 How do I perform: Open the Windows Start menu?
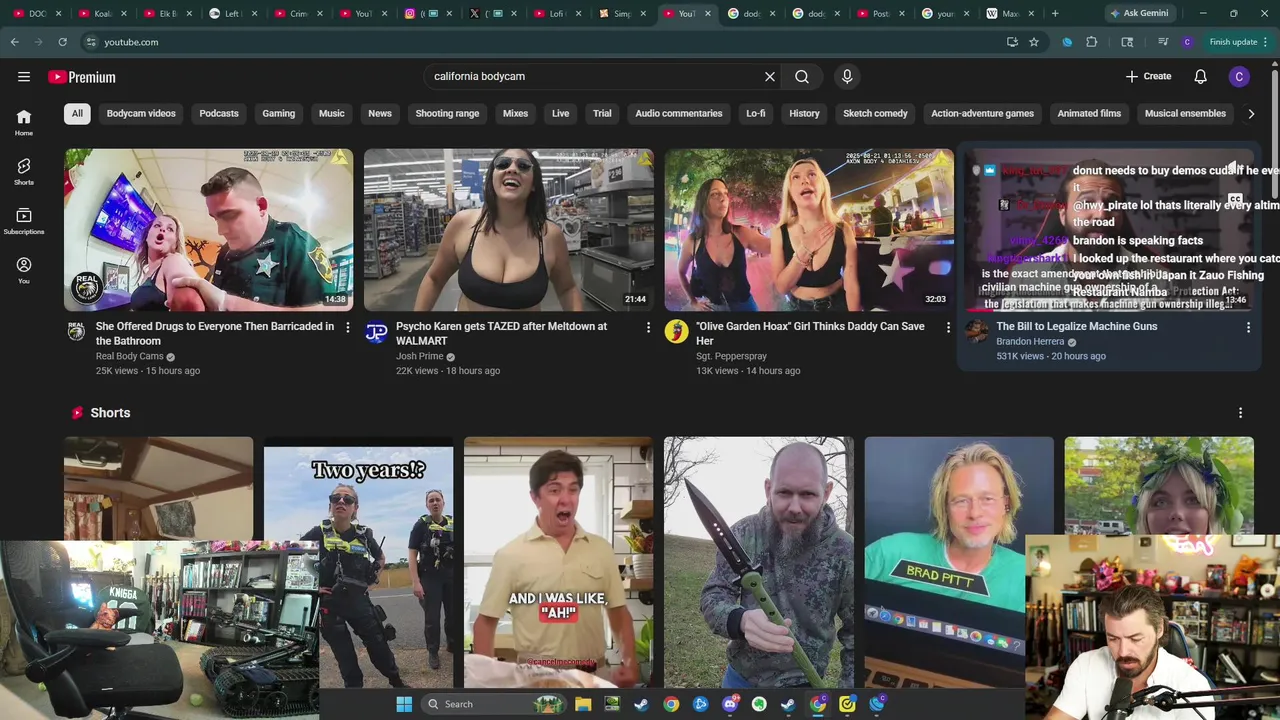pyautogui.click(x=404, y=704)
